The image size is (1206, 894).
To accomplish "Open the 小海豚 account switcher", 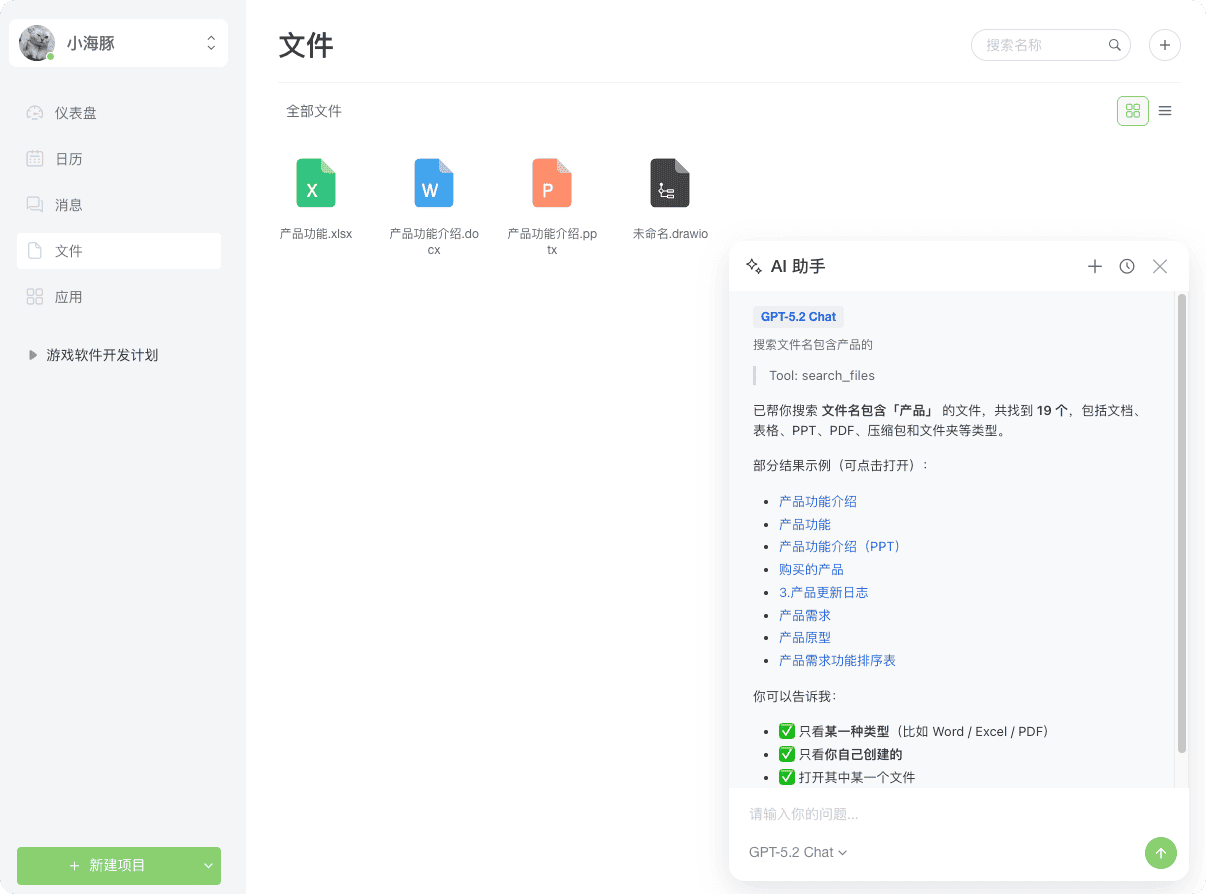I will (119, 43).
